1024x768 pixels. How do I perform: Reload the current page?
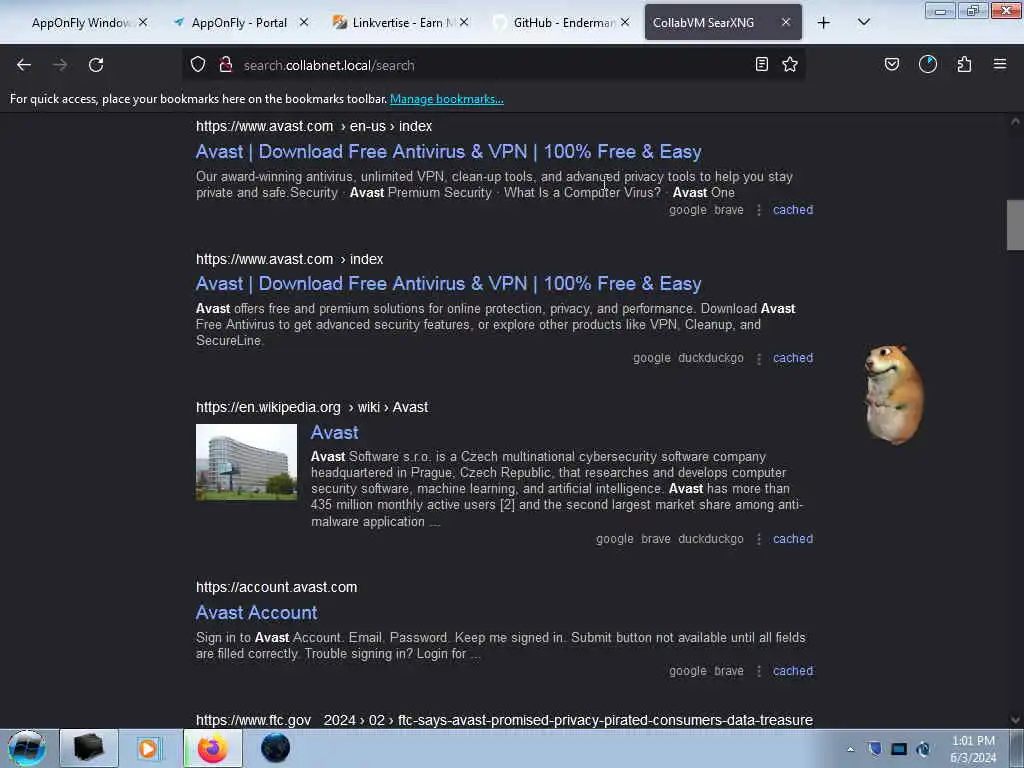click(96, 65)
